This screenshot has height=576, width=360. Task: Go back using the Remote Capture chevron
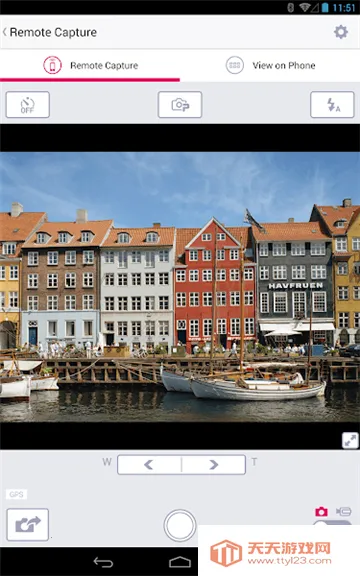point(5,32)
